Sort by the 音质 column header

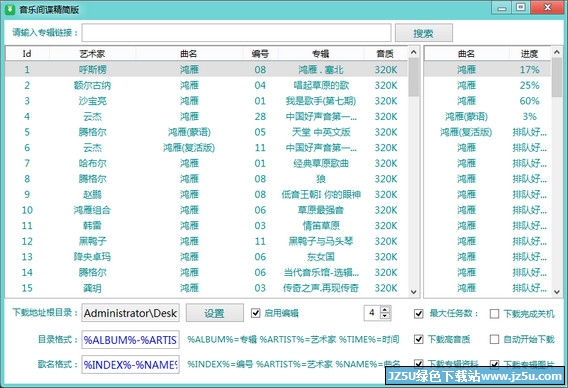(385, 54)
